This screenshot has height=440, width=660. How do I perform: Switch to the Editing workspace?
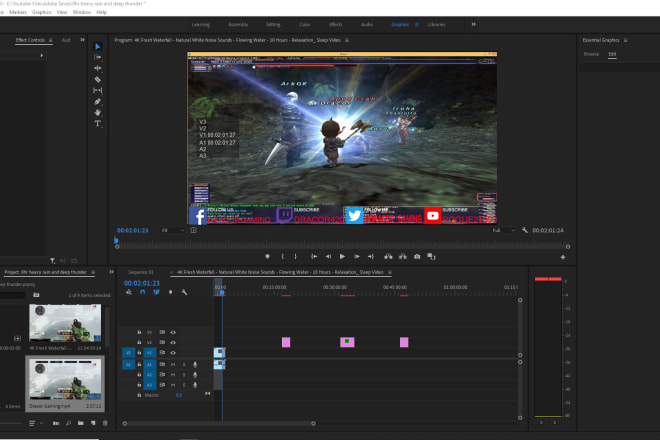tap(273, 24)
